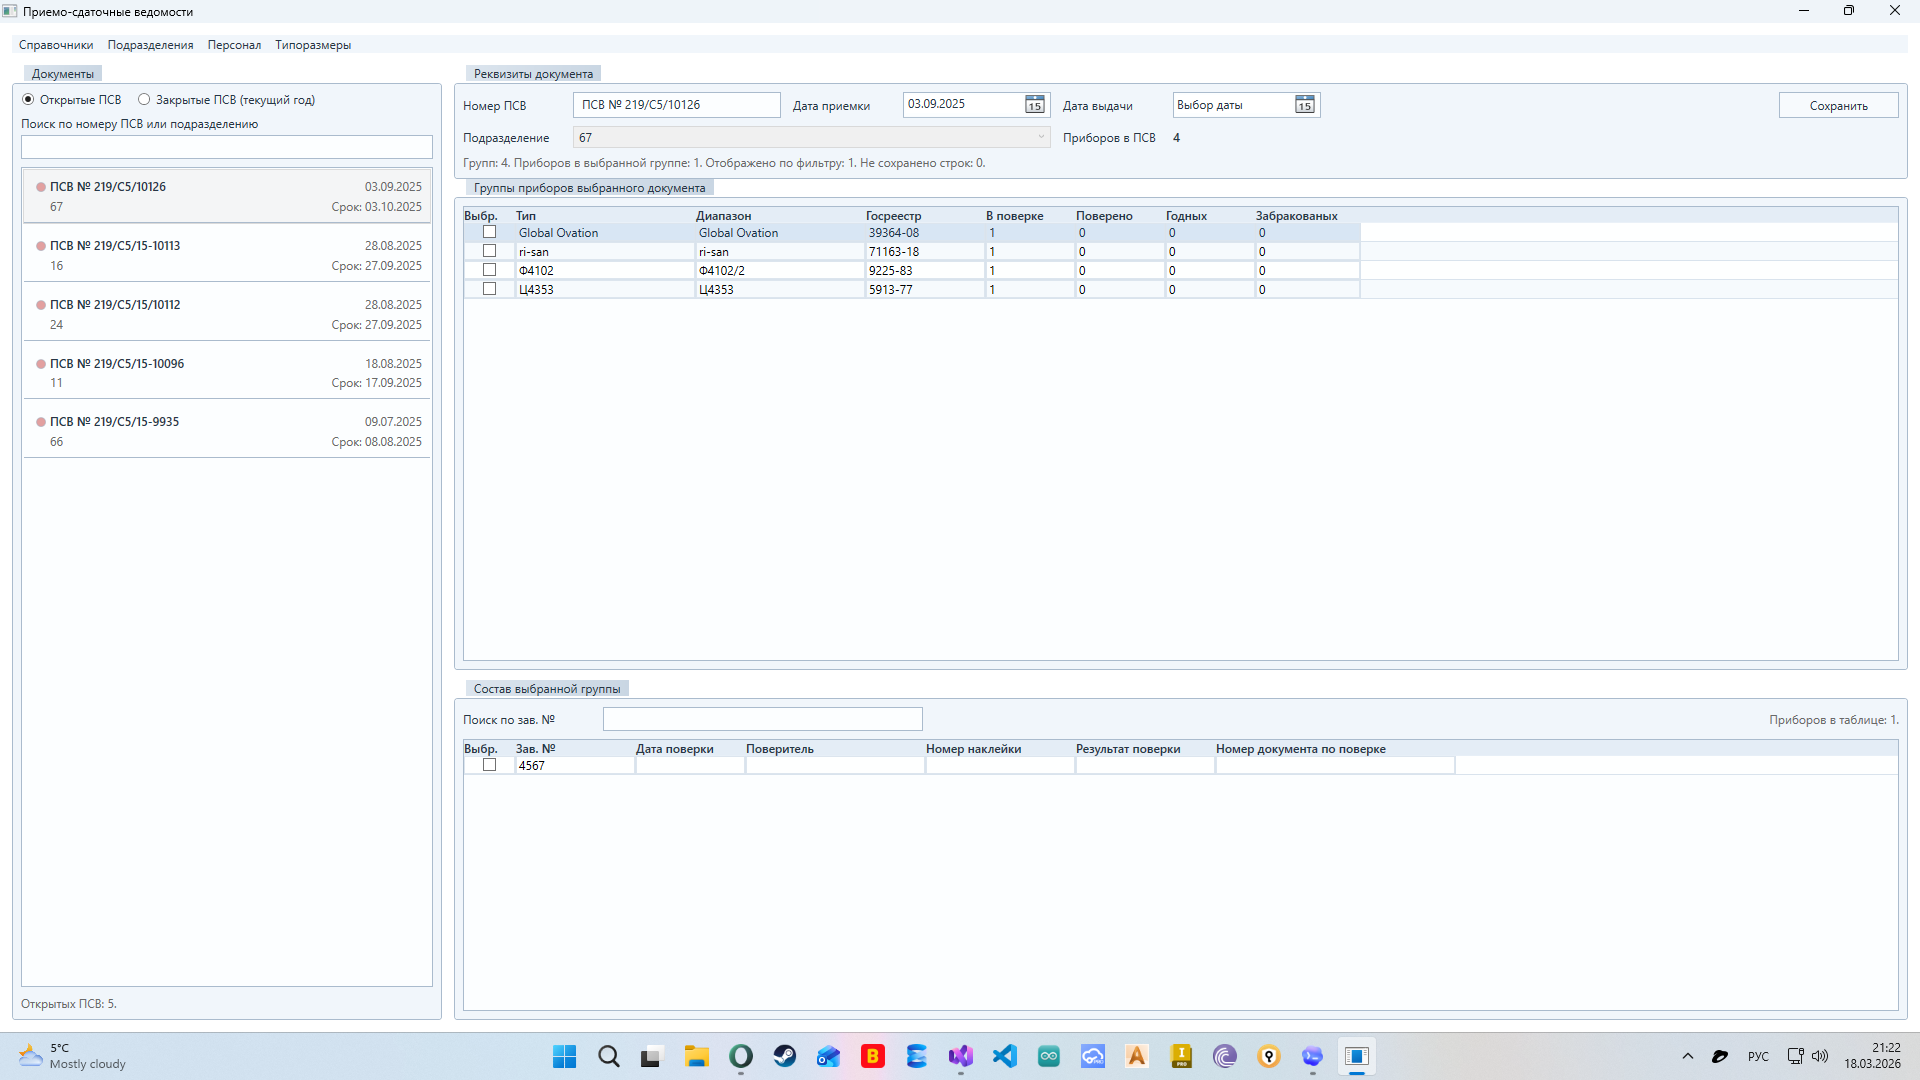Check the checkbox for serial 4567

point(489,765)
